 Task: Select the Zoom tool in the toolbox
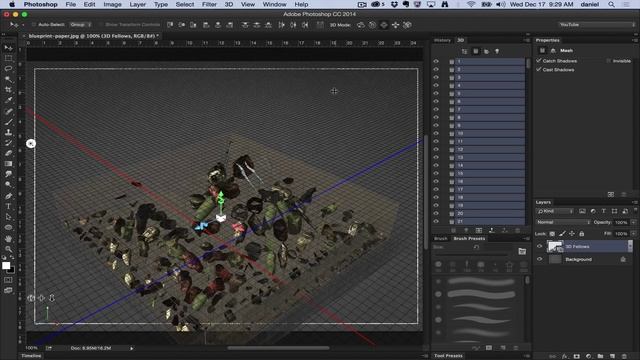[8, 249]
